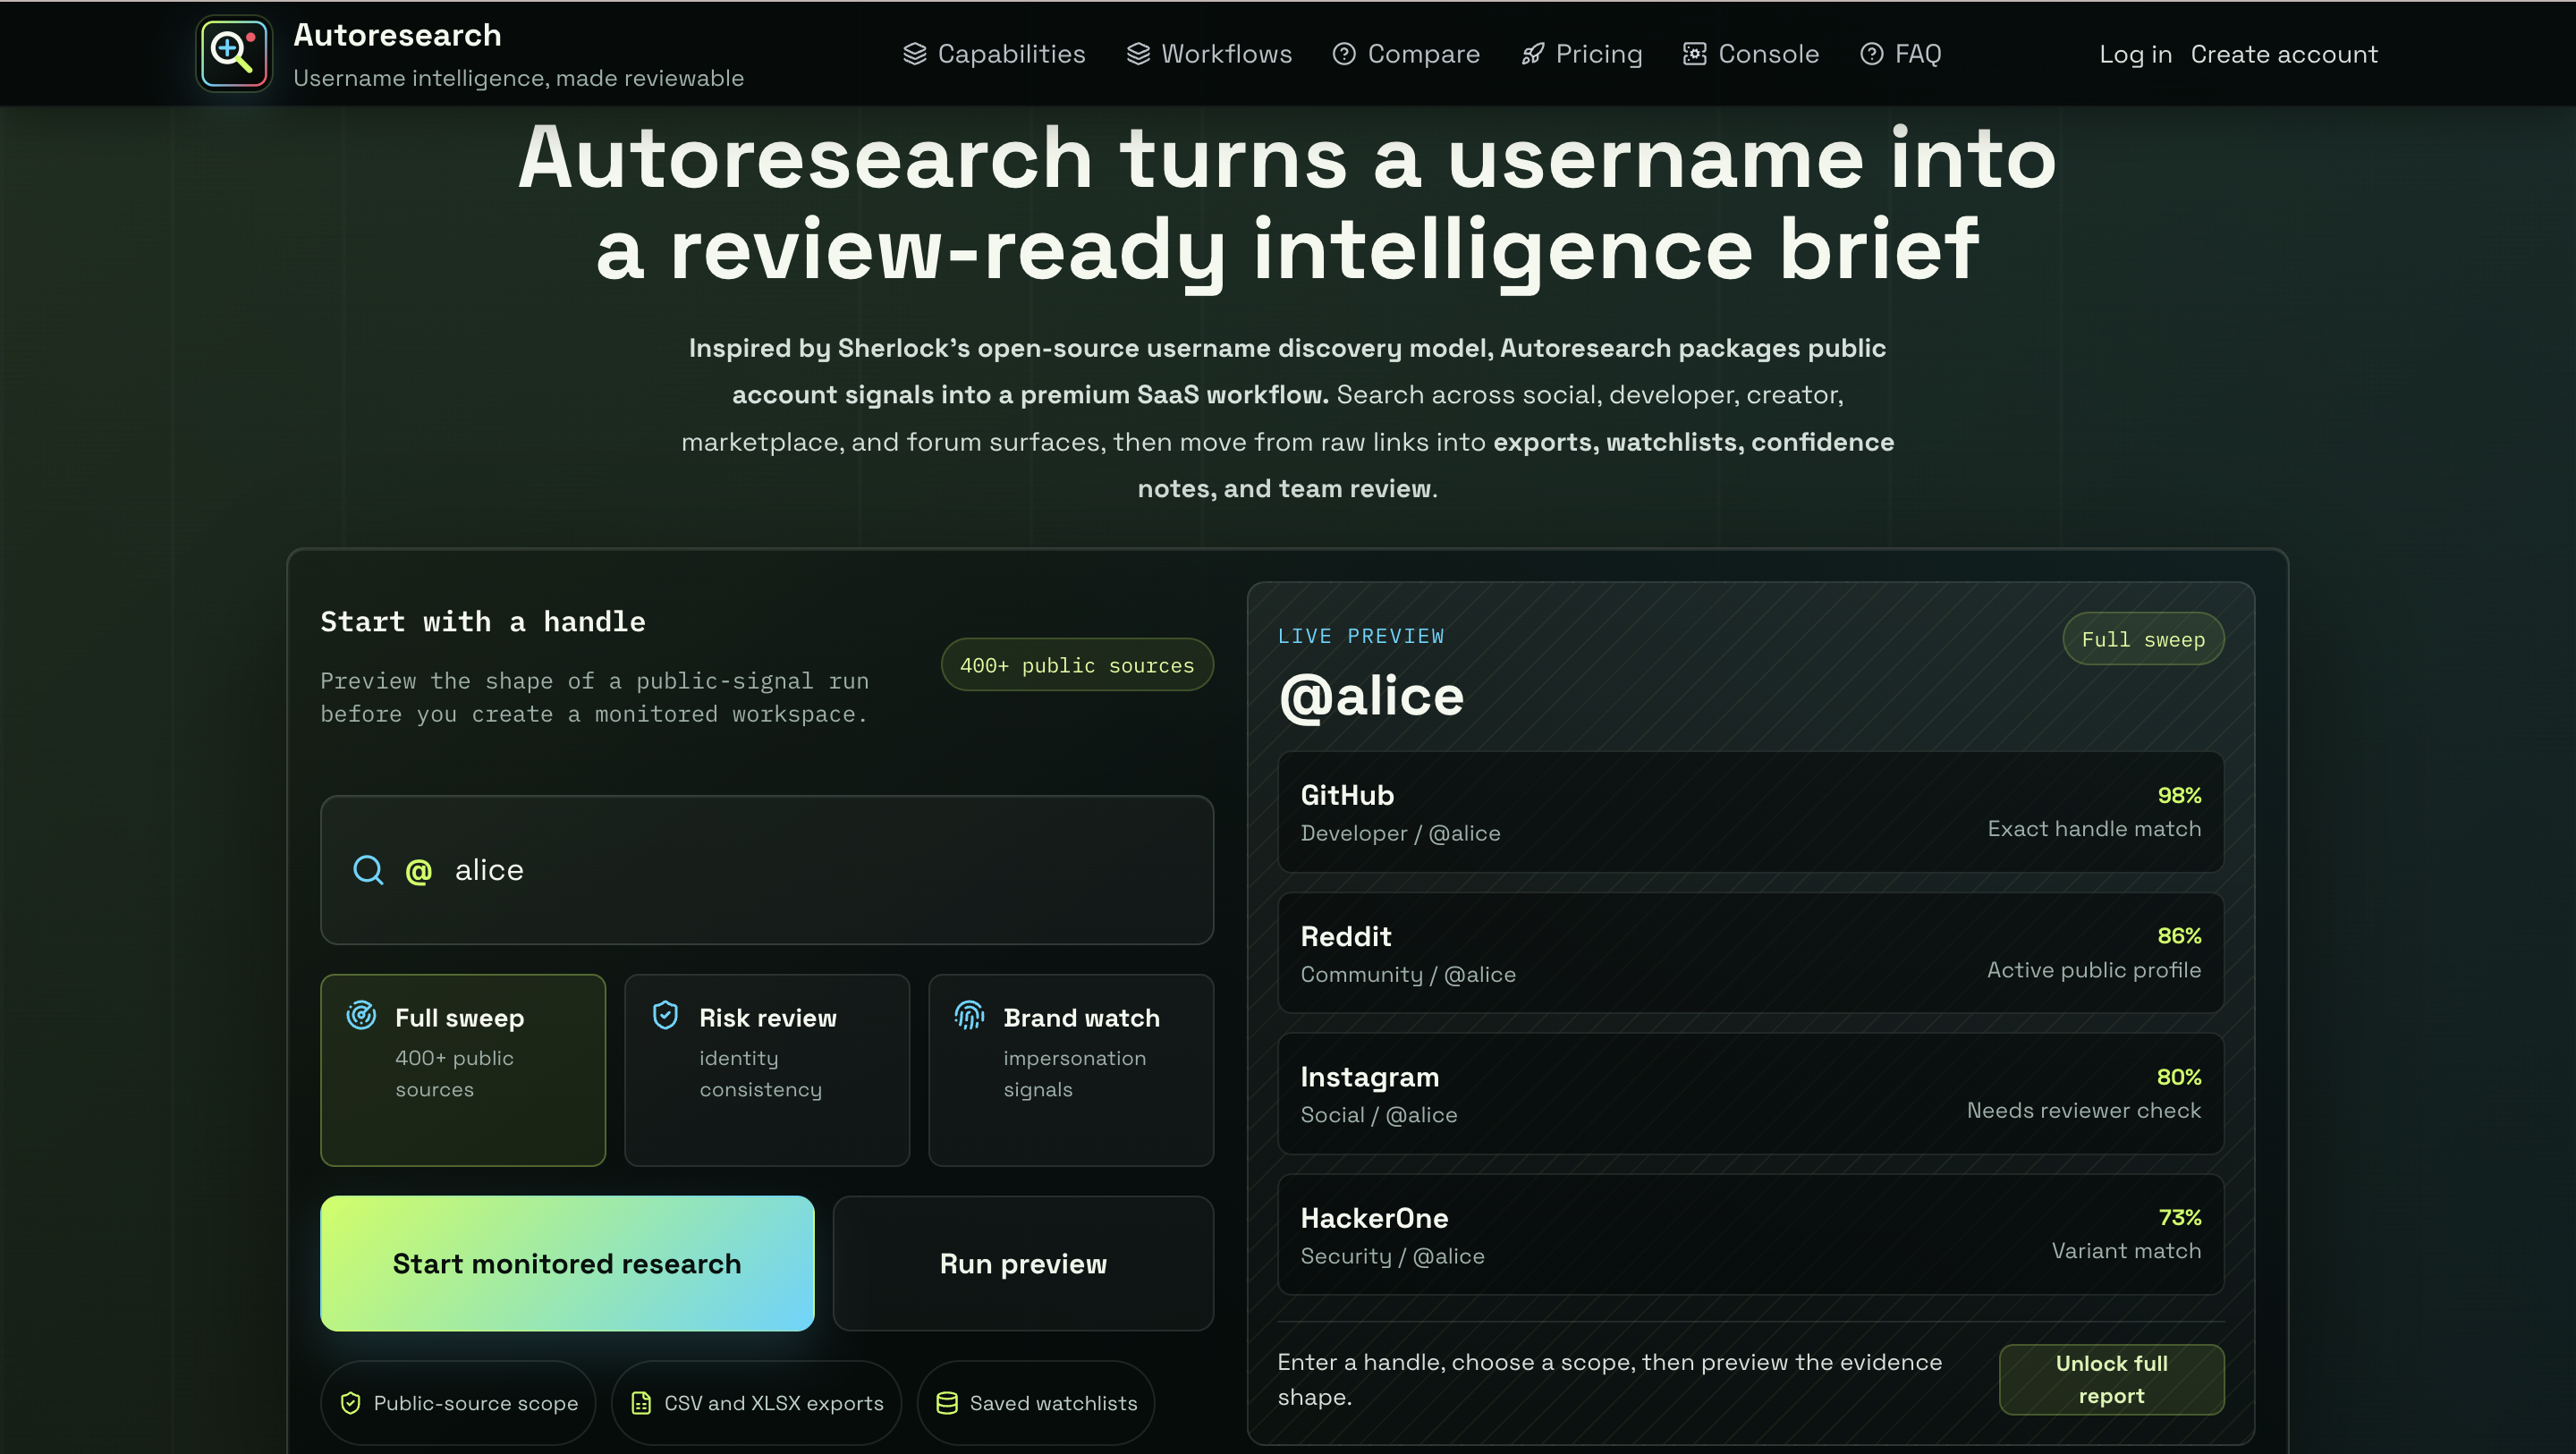Click the Active public profile note
2576x1454 pixels.
pos(2094,970)
